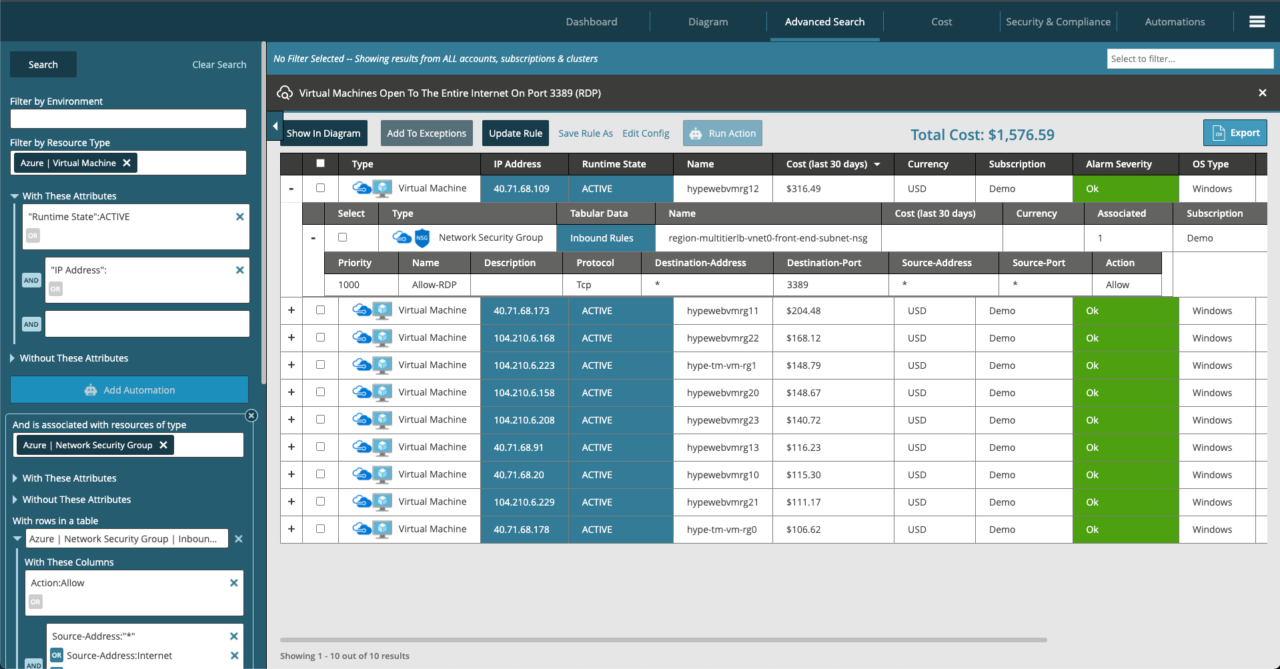Image resolution: width=1280 pixels, height=669 pixels.
Task: Click the Run Action gear icon
Action: pyautogui.click(x=694, y=132)
